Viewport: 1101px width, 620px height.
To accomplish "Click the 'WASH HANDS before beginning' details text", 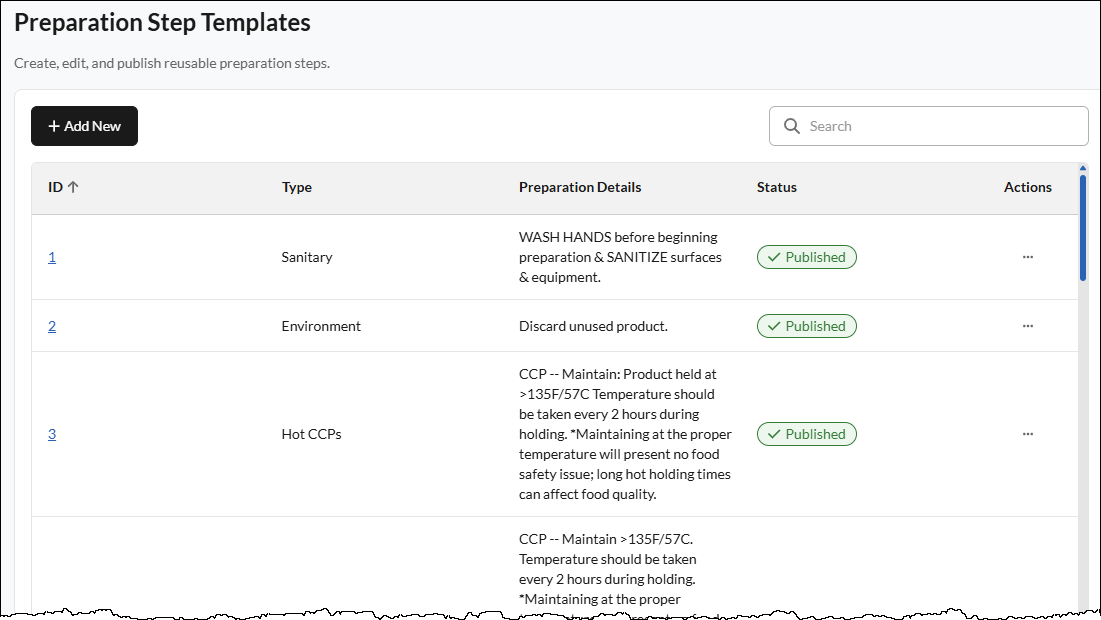I will click(618, 237).
